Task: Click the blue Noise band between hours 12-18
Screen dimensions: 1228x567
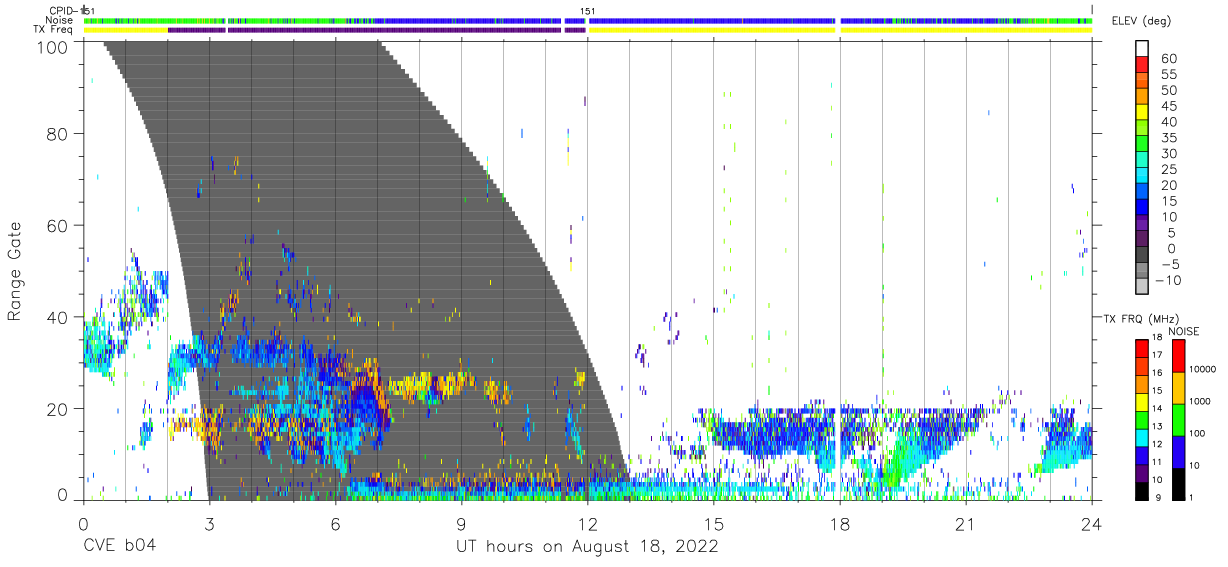Action: pyautogui.click(x=714, y=20)
